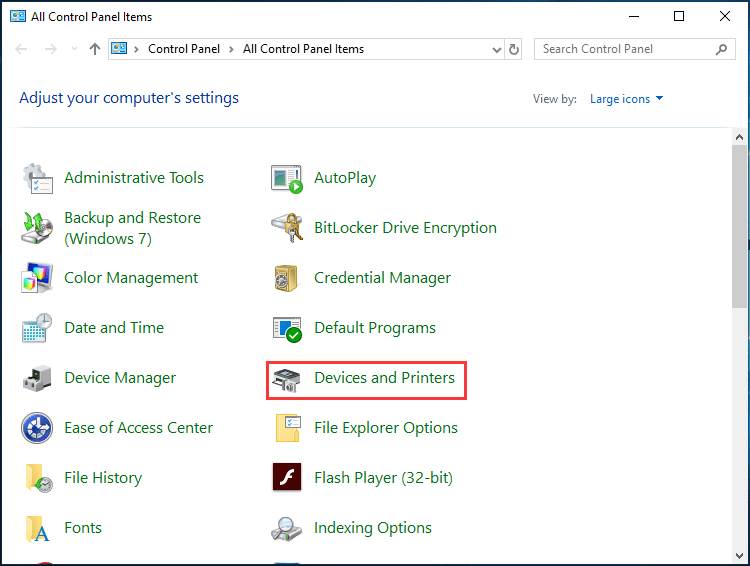
Task: Expand the View by Large icons dropdown
Action: pyautogui.click(x=627, y=99)
